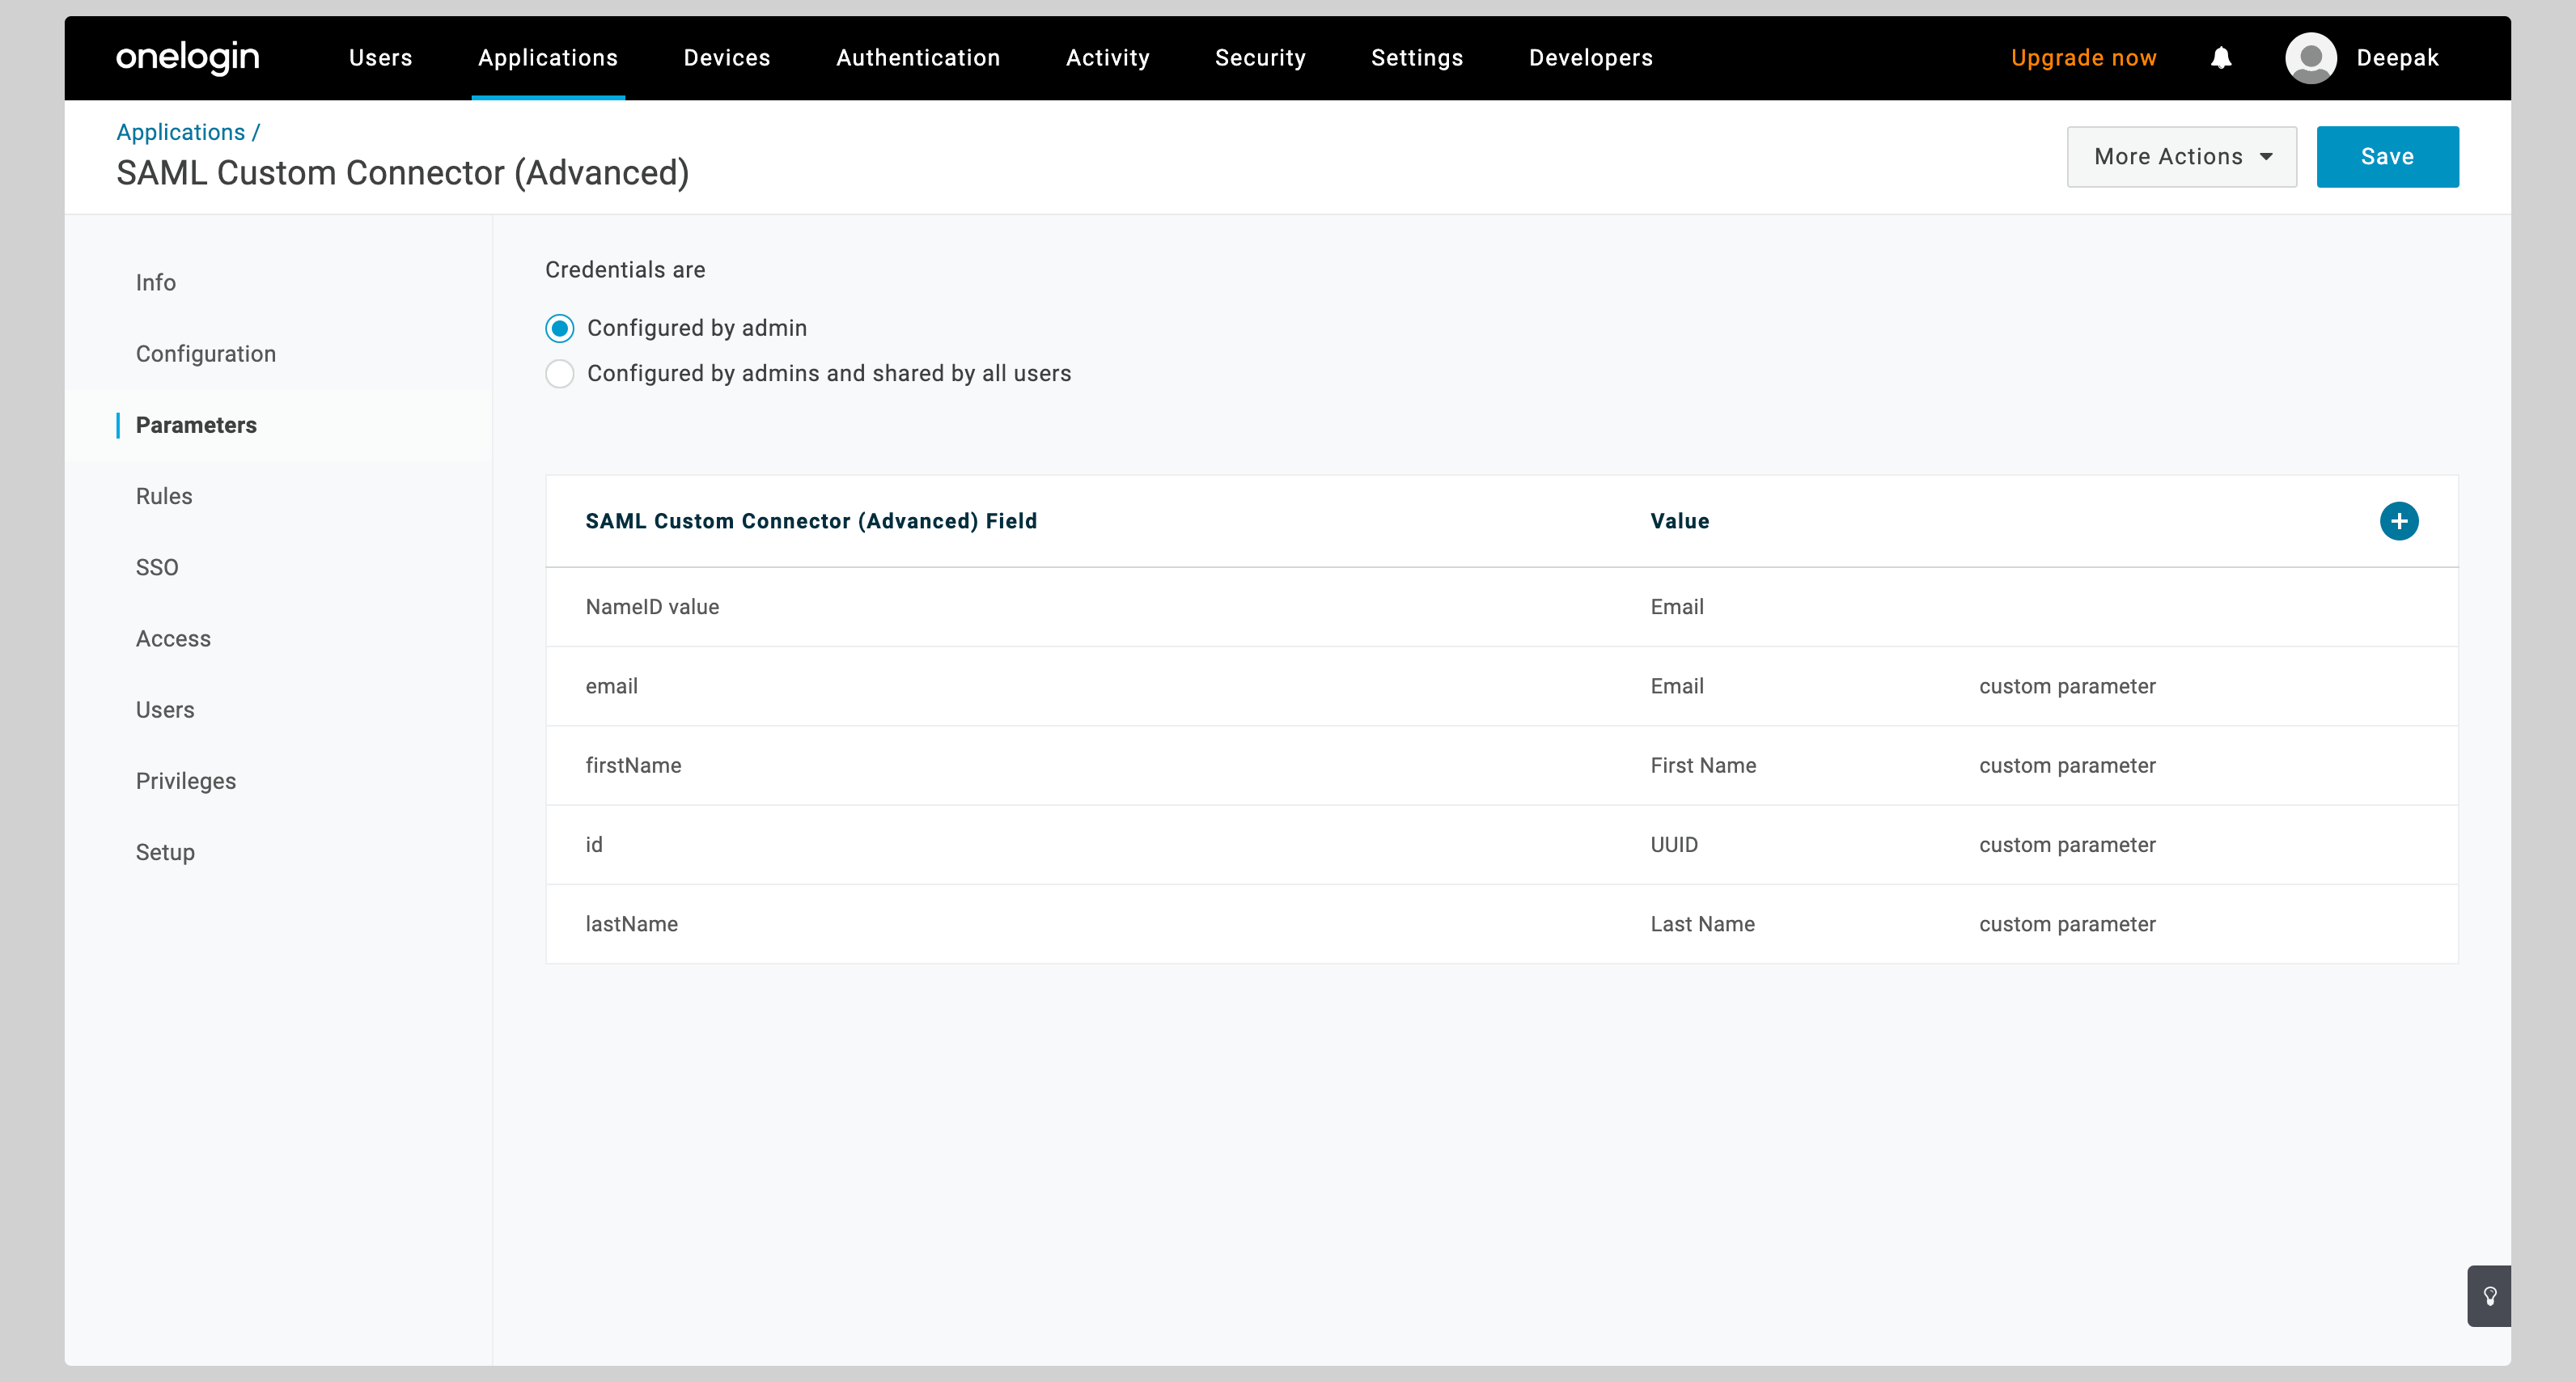
Task: Click the SSO navigation item
Action: click(155, 566)
